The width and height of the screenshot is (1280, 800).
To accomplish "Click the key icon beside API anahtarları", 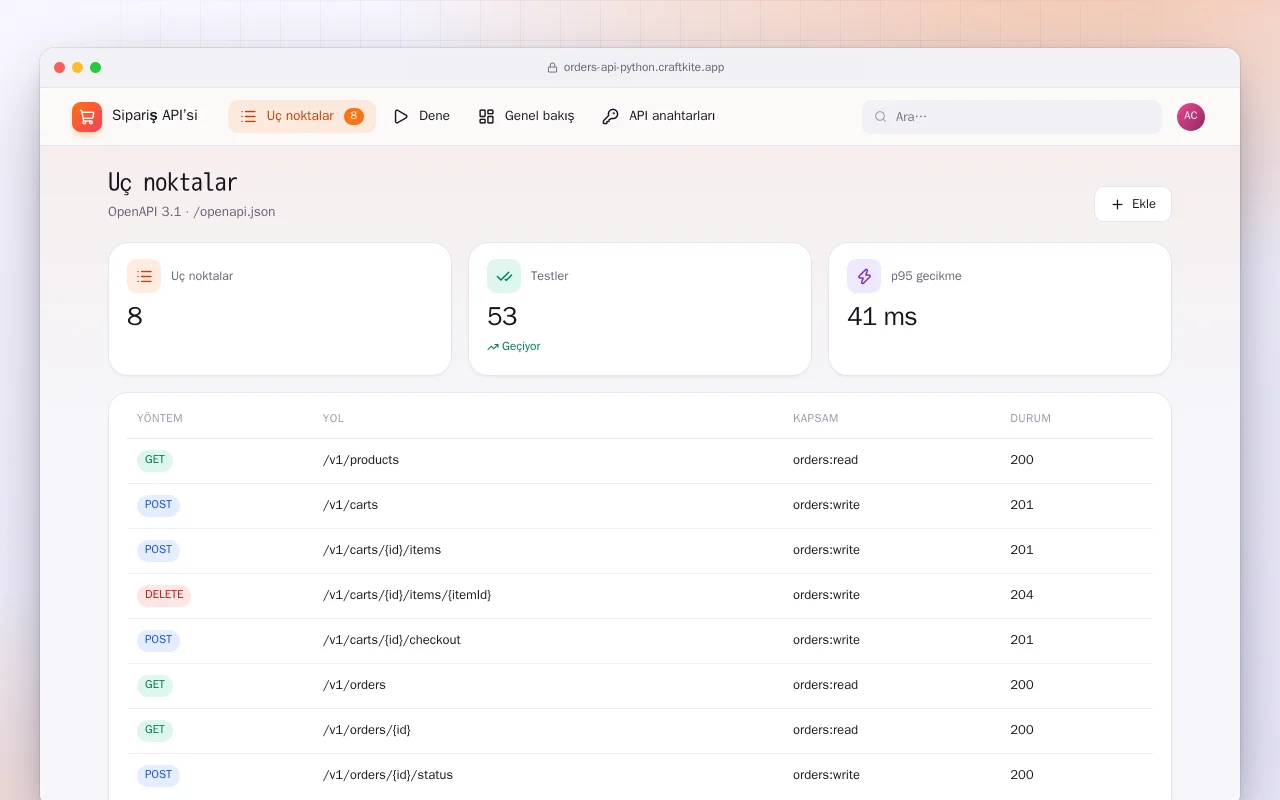I will [611, 116].
